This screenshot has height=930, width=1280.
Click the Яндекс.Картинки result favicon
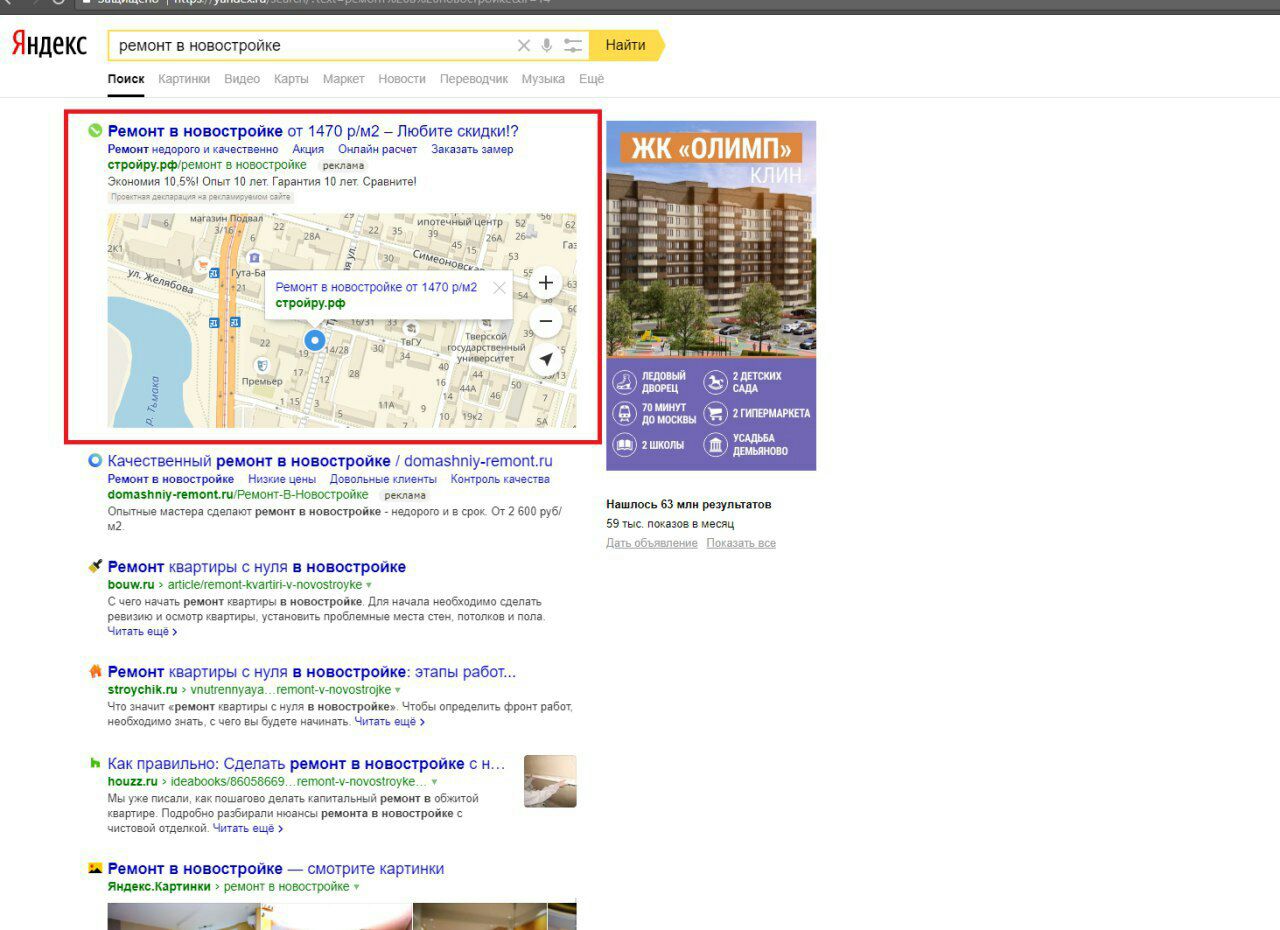pyautogui.click(x=95, y=868)
